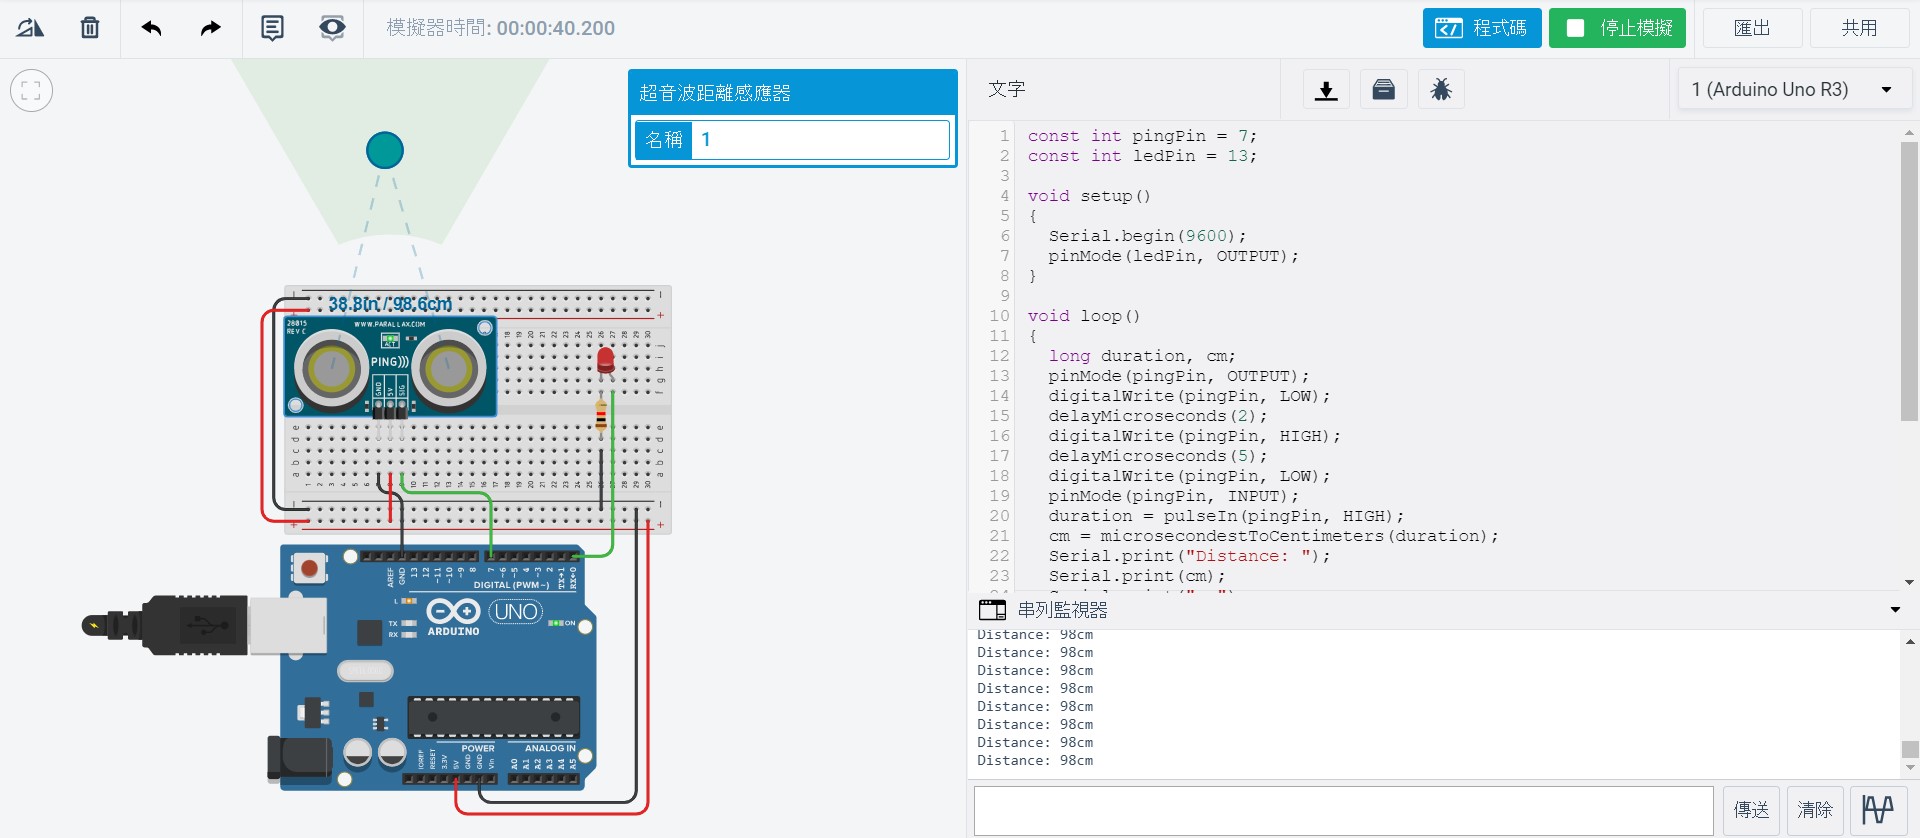Collapse the 串列監視器 panel arrow
Image resolution: width=1920 pixels, height=838 pixels.
pos(1895,610)
